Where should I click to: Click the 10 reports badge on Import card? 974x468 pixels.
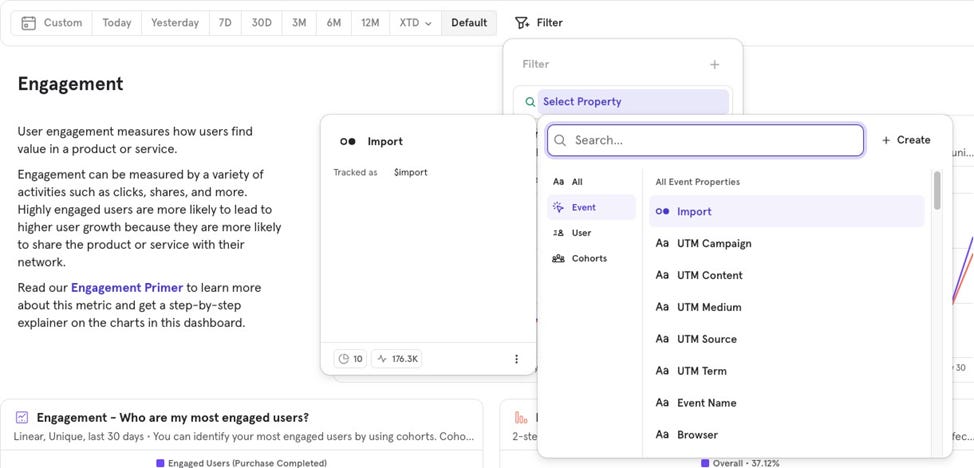pyautogui.click(x=350, y=359)
